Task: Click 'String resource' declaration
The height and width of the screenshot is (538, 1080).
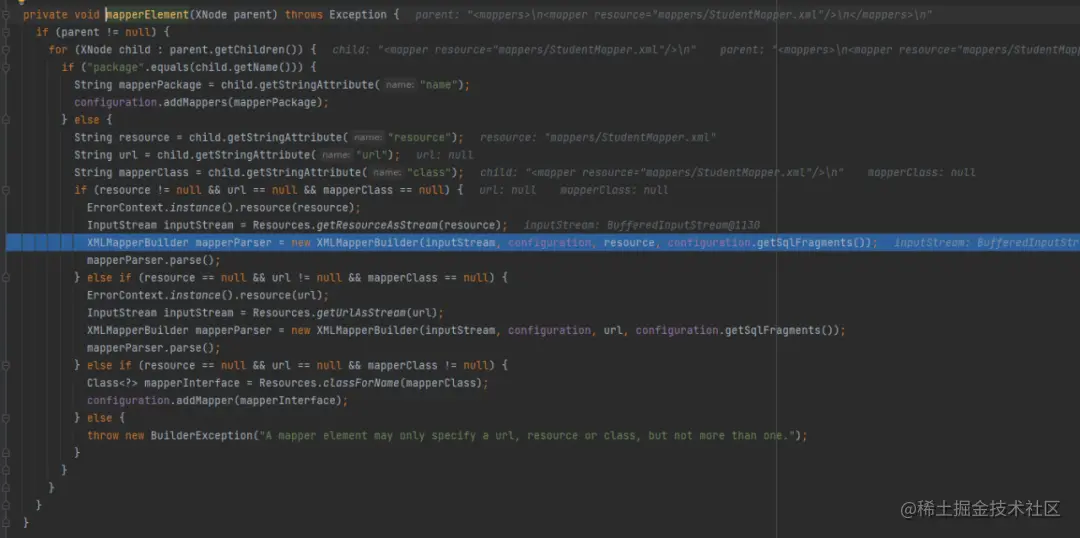Action: 123,137
